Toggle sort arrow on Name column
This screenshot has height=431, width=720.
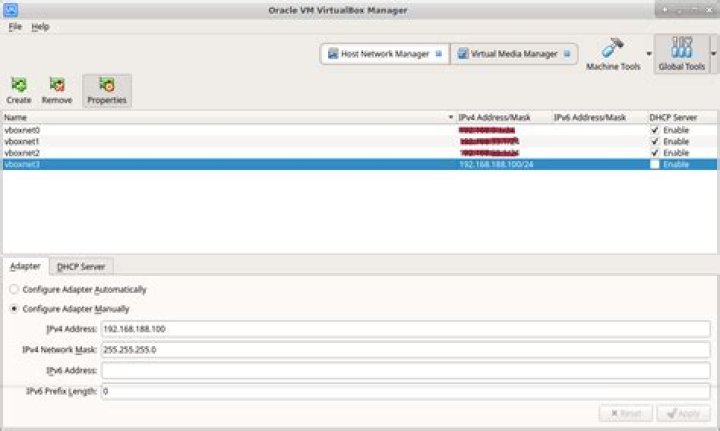click(451, 118)
